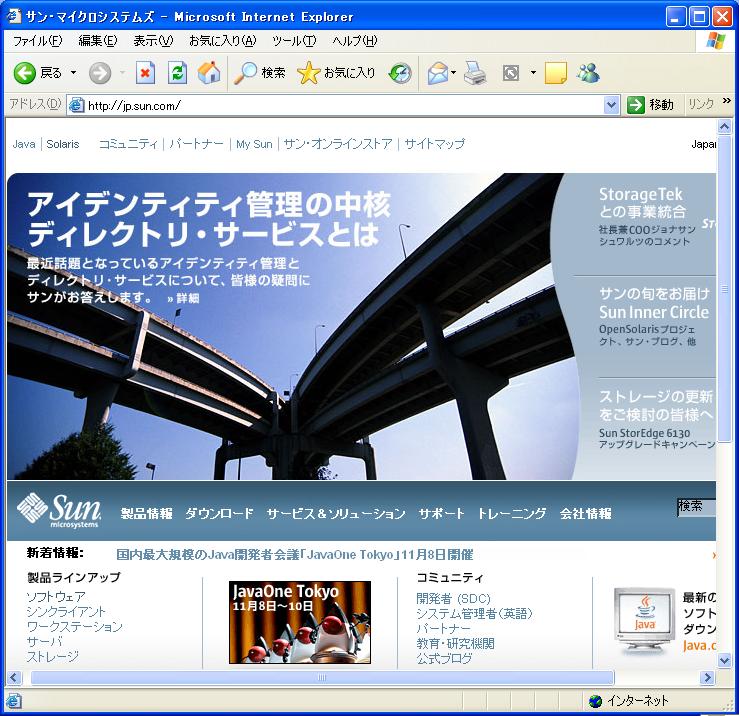The image size is (739, 716).
Task: Click the fullscreen/edit icon next to Print
Action: (511, 73)
